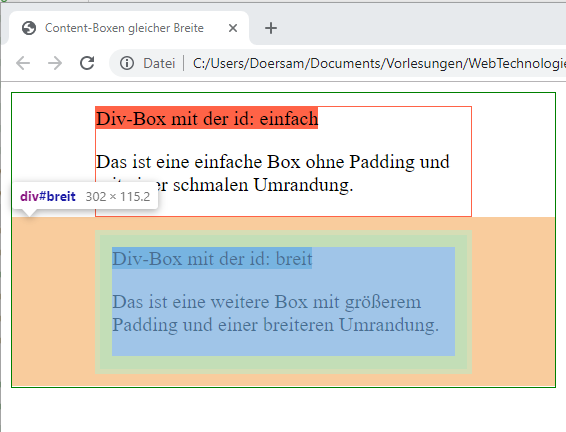Close the Content-Boxen gleicher Breite tab
Viewport: 566px width, 432px height.
pyautogui.click(x=233, y=28)
